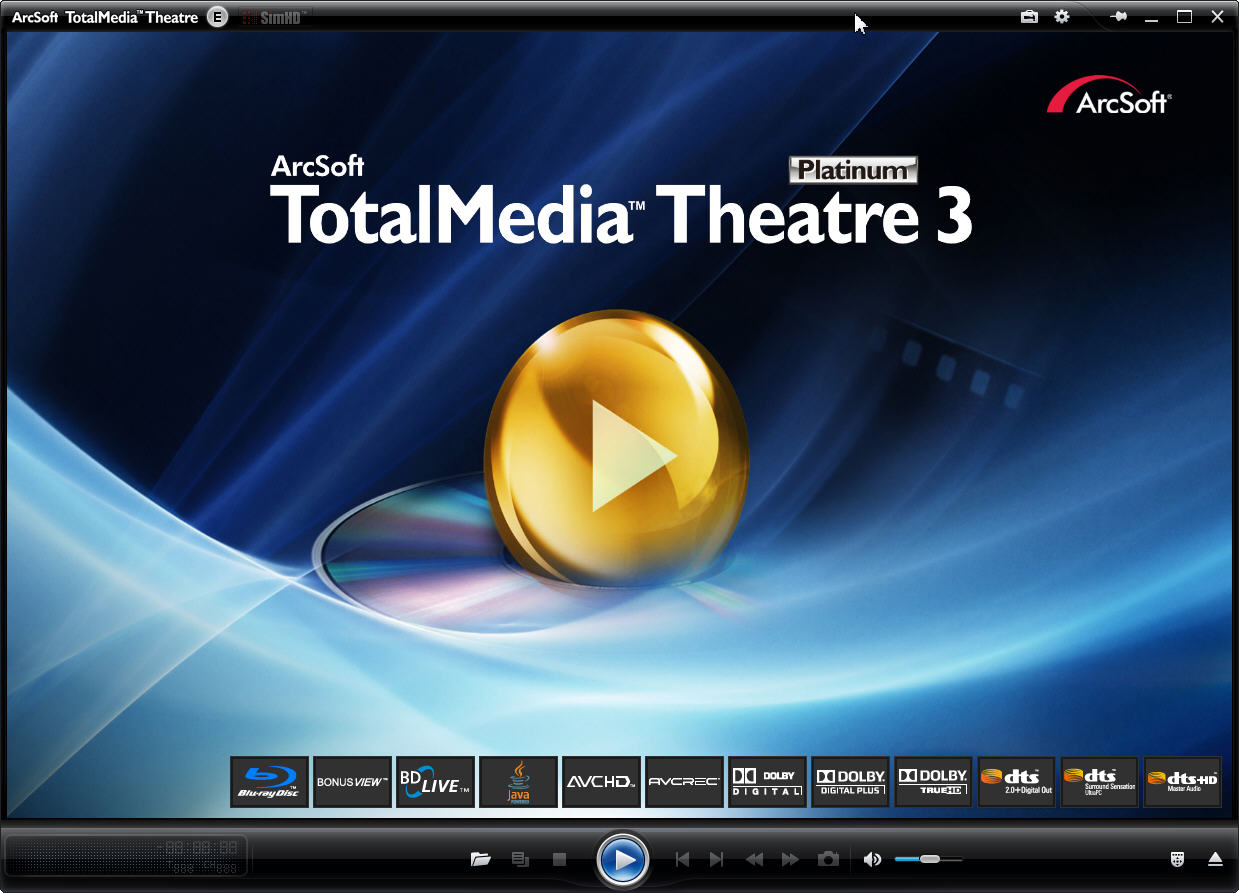
Task: Click the Dolby Digital badge
Action: pyautogui.click(x=767, y=782)
